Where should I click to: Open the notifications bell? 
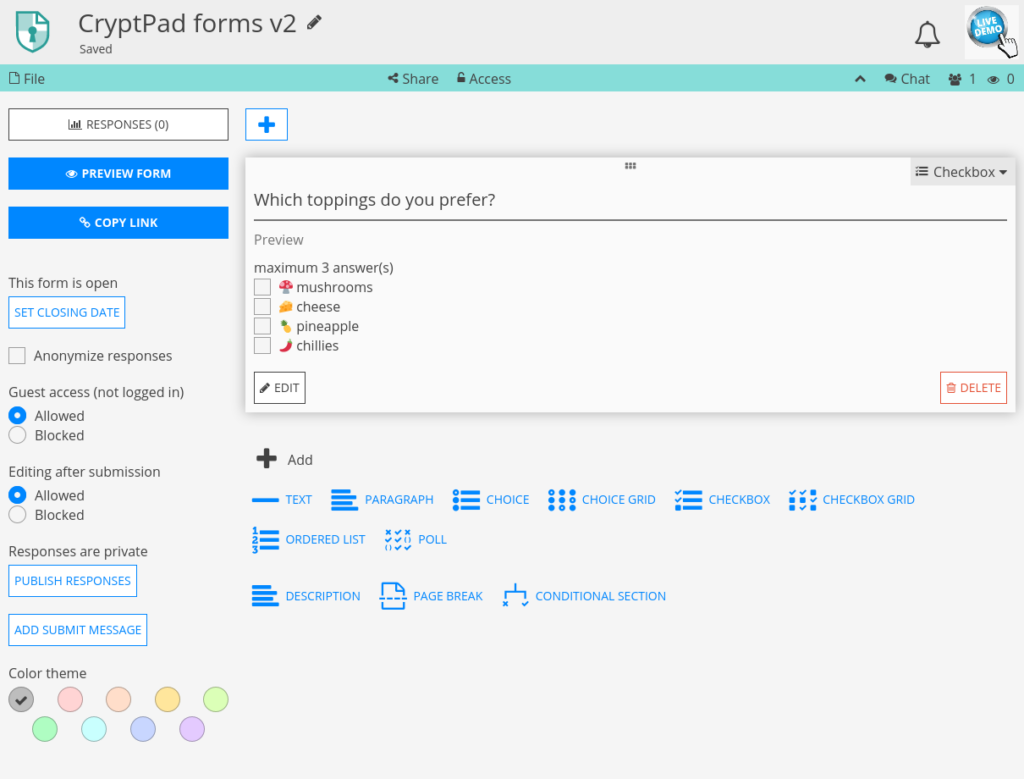(x=927, y=34)
